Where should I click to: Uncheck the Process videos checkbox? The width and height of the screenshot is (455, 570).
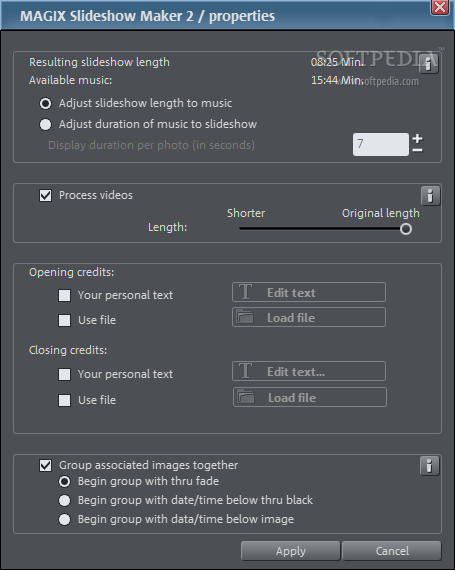[x=45, y=196]
